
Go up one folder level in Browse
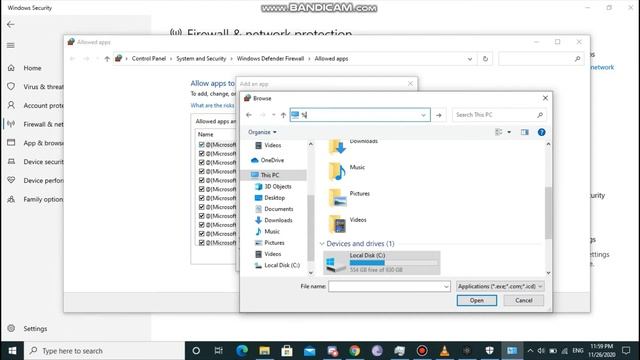tap(283, 115)
